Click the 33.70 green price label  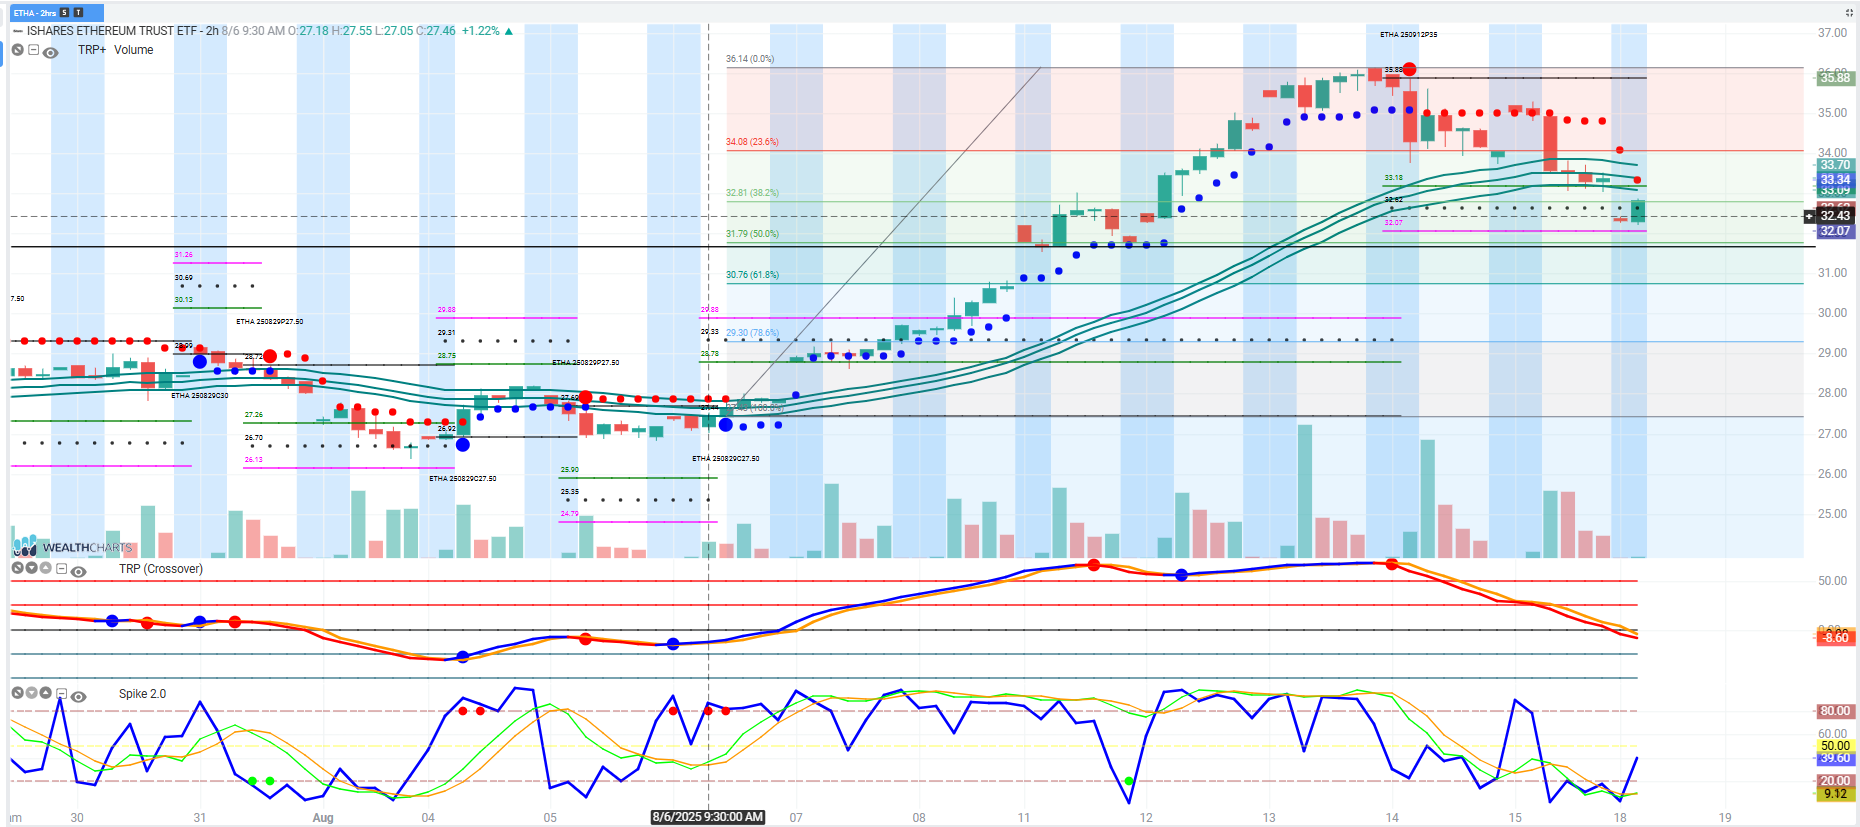1835,165
